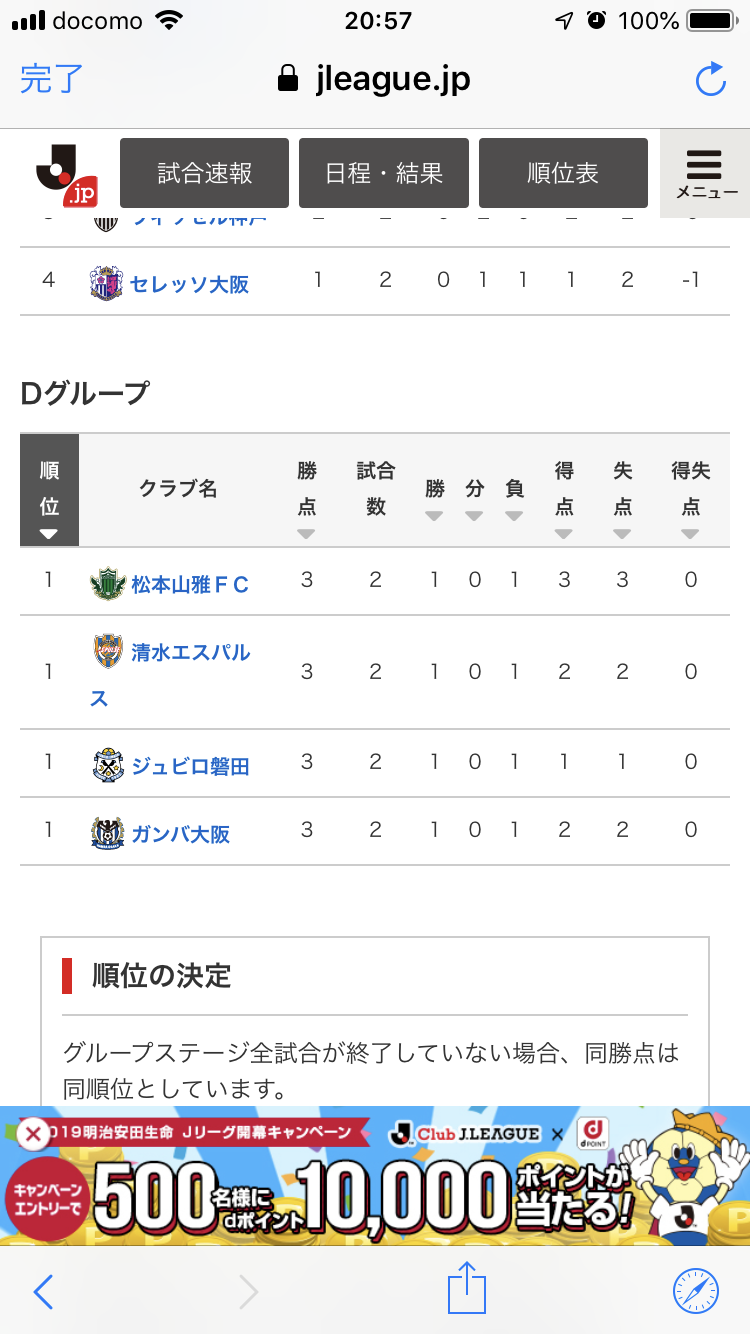Image resolution: width=750 pixels, height=1334 pixels.
Task: Sort table by 失点 column arrow
Action: [x=622, y=533]
